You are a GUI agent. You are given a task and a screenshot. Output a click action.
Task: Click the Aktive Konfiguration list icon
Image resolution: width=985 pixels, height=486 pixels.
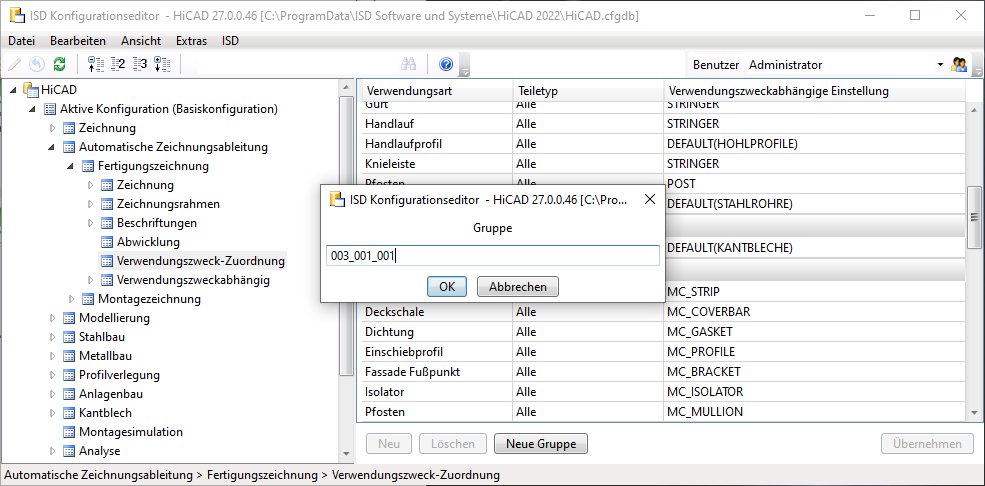pos(50,109)
